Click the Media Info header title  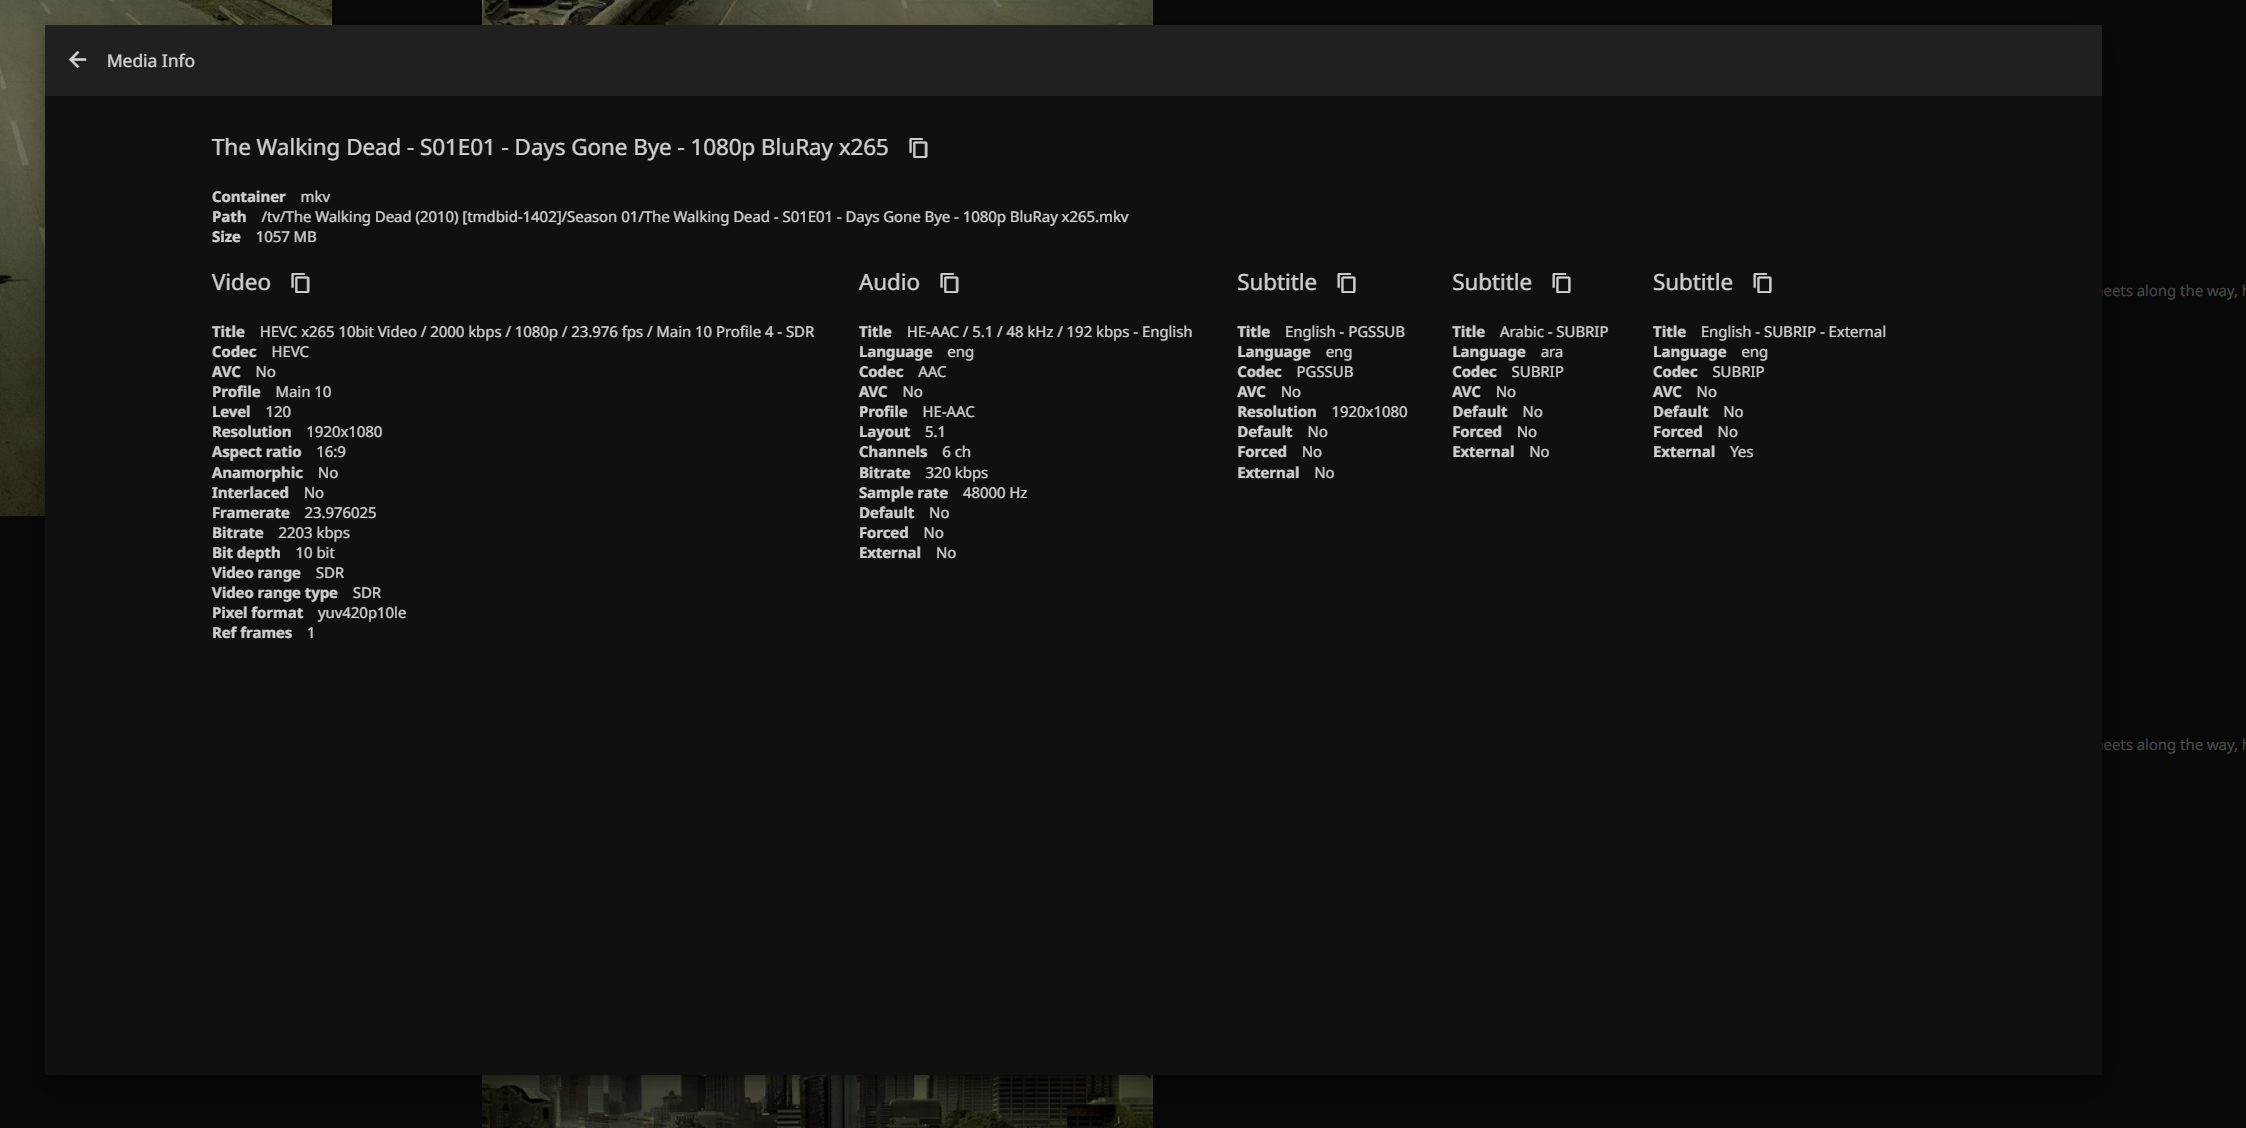pos(150,61)
